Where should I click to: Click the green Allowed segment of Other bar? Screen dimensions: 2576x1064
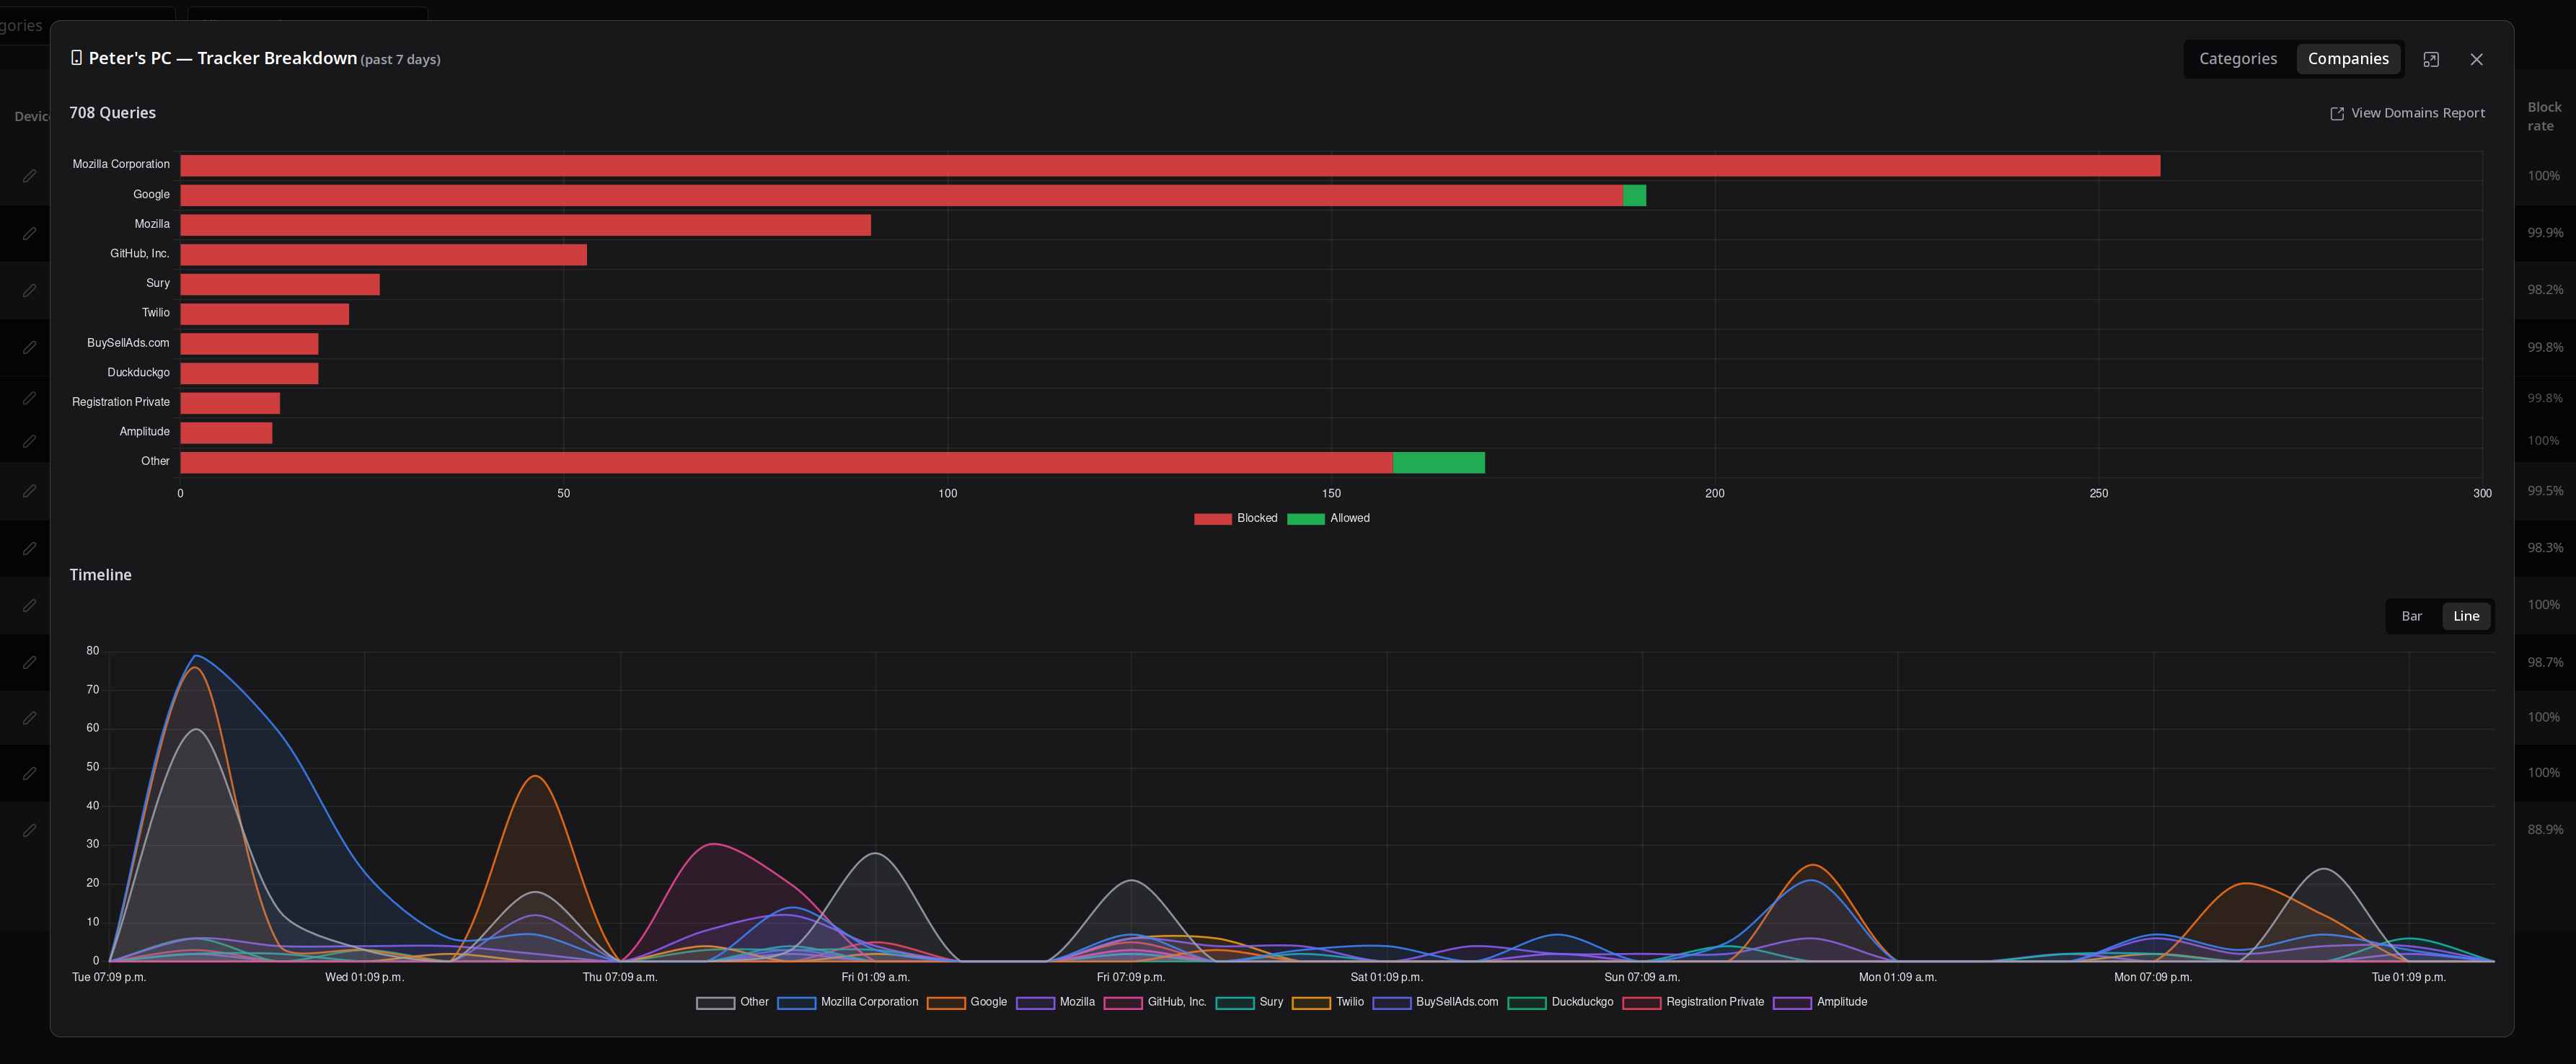click(x=1438, y=462)
